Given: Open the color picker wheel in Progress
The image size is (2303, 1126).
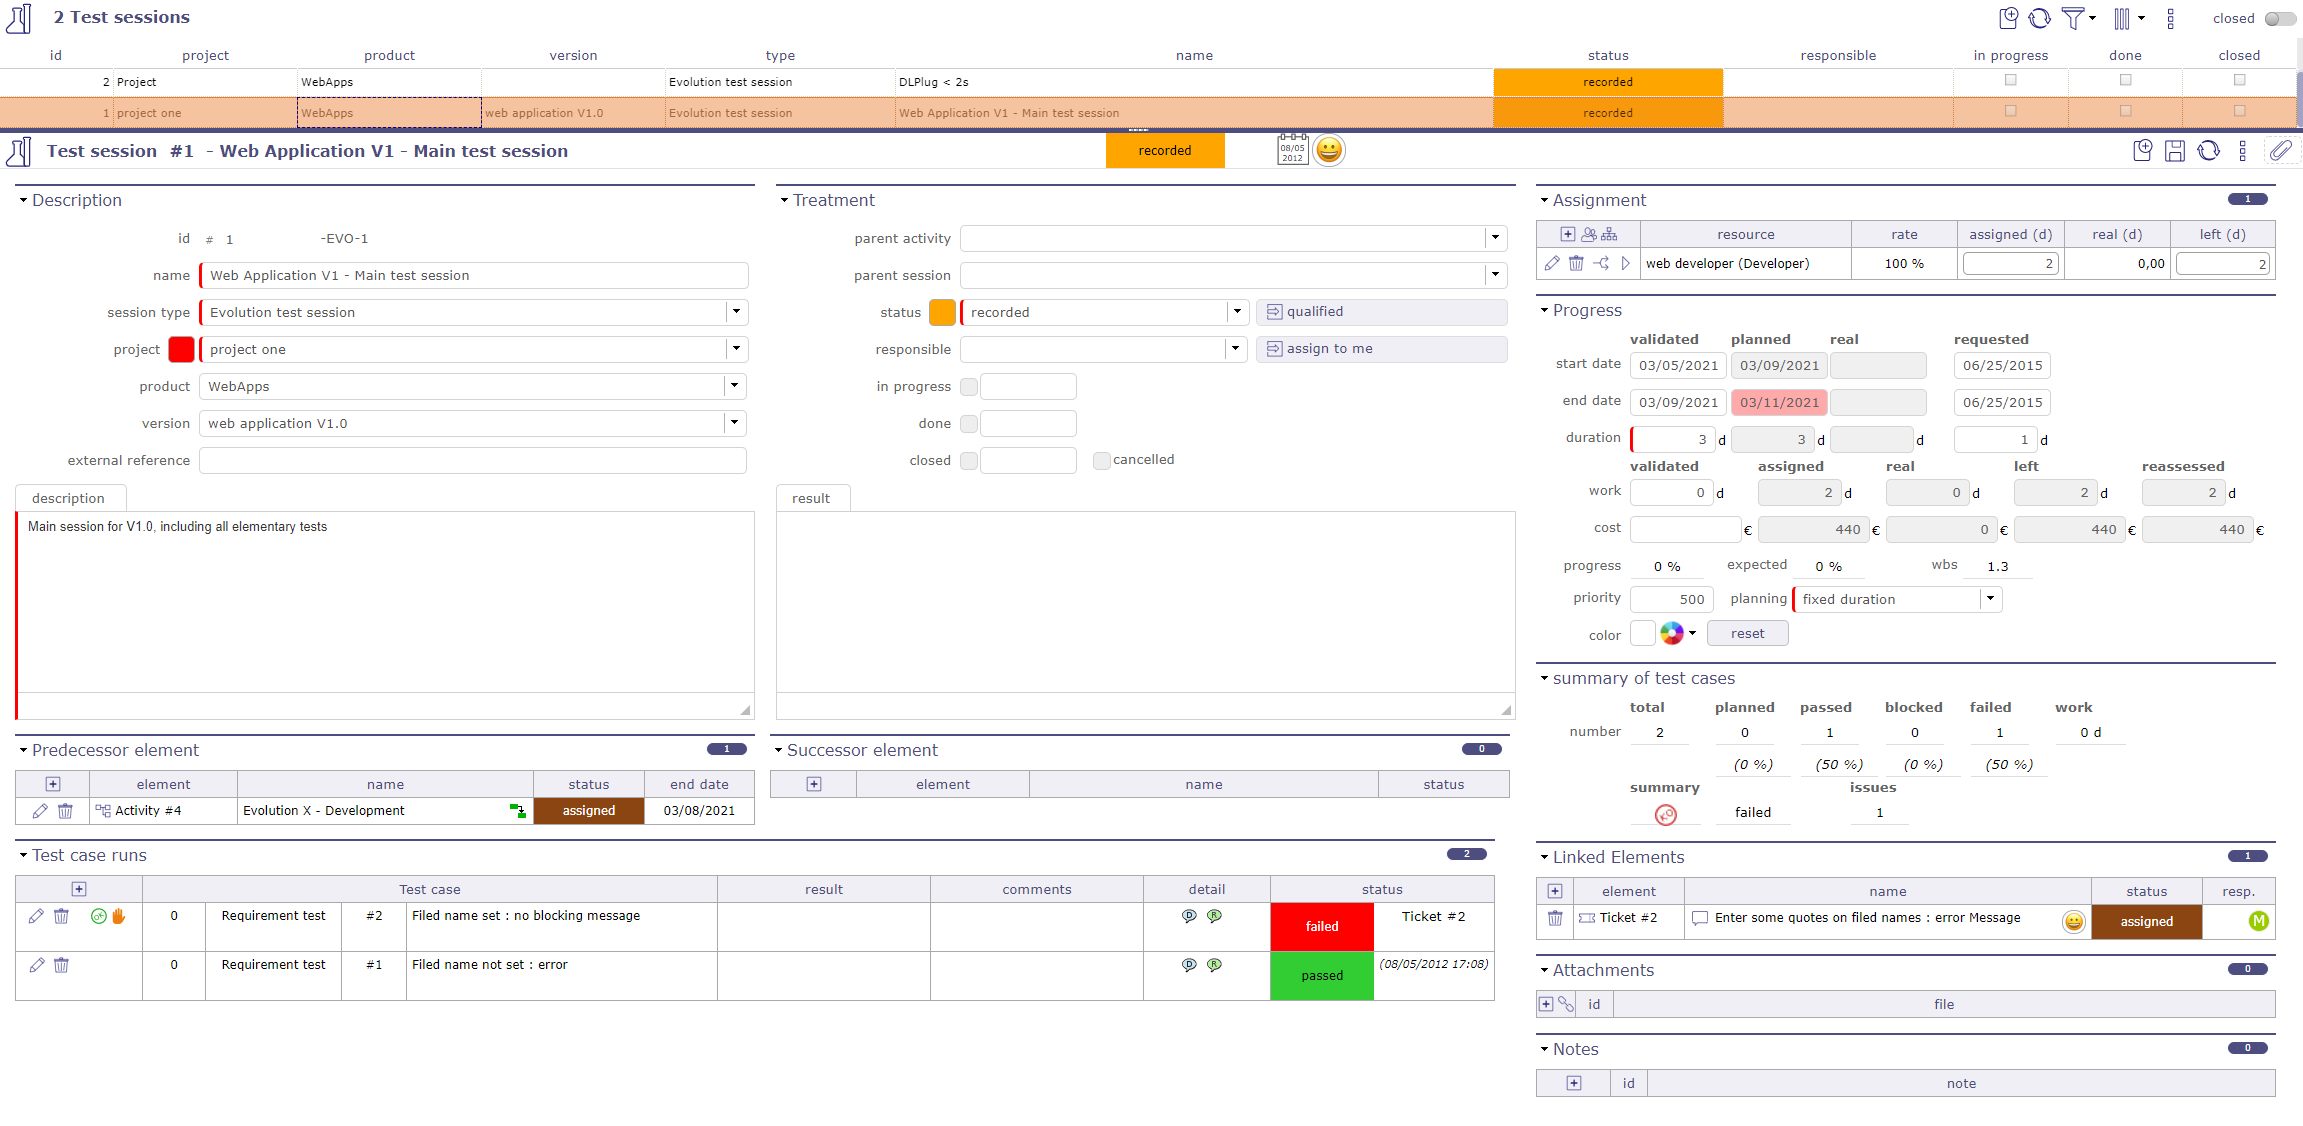Looking at the screenshot, I should (x=1671, y=633).
